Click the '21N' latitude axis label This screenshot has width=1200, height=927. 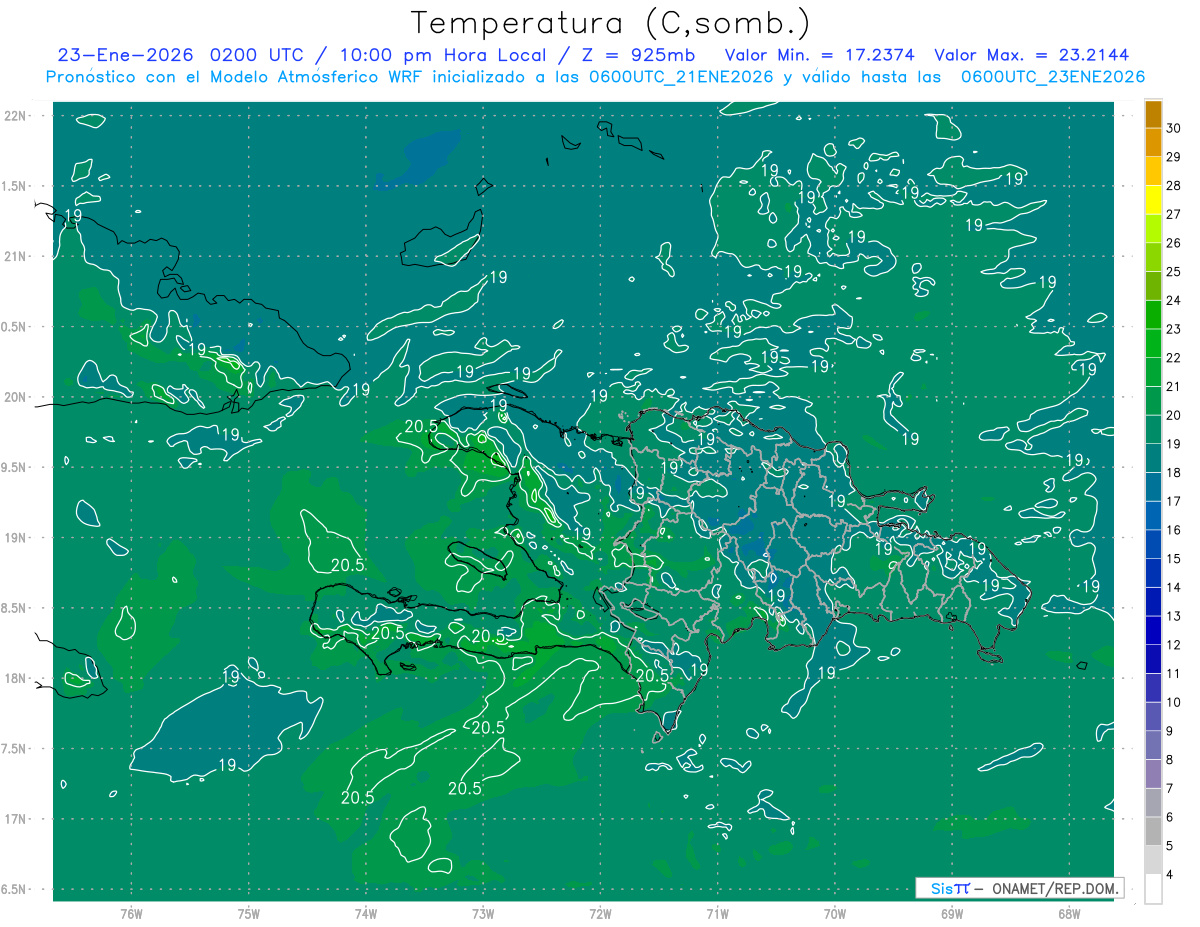tap(16, 257)
